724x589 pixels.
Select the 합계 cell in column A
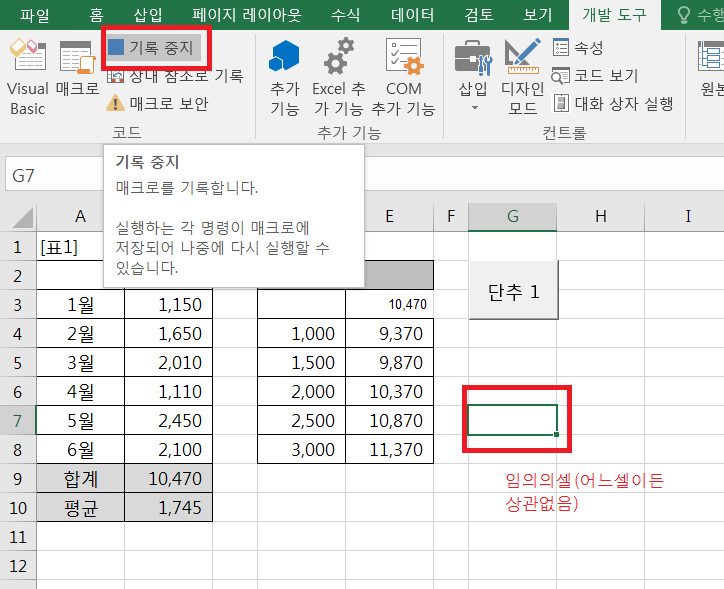pos(80,480)
